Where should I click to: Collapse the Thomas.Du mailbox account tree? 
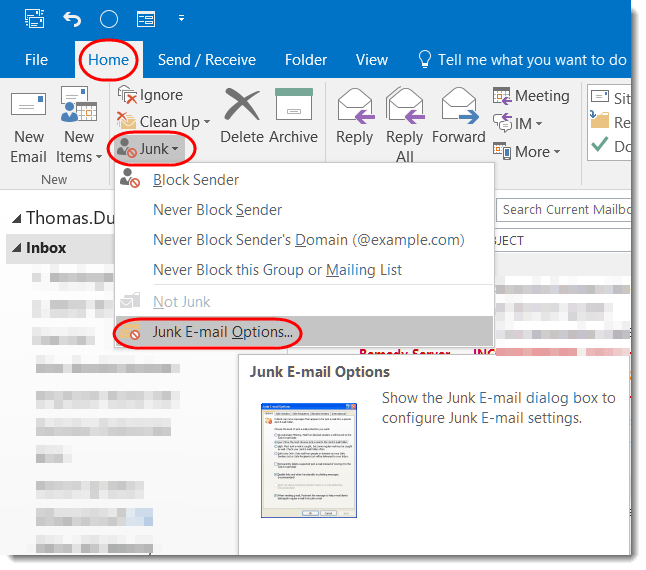16,218
